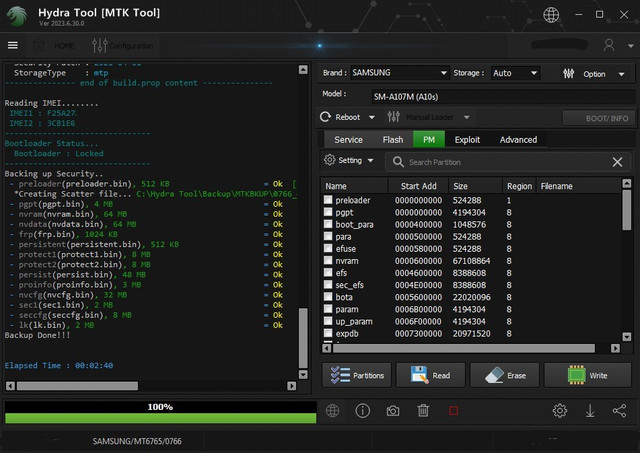Expand the Manual Loader dropdown arrow
The image size is (640, 453).
467,118
